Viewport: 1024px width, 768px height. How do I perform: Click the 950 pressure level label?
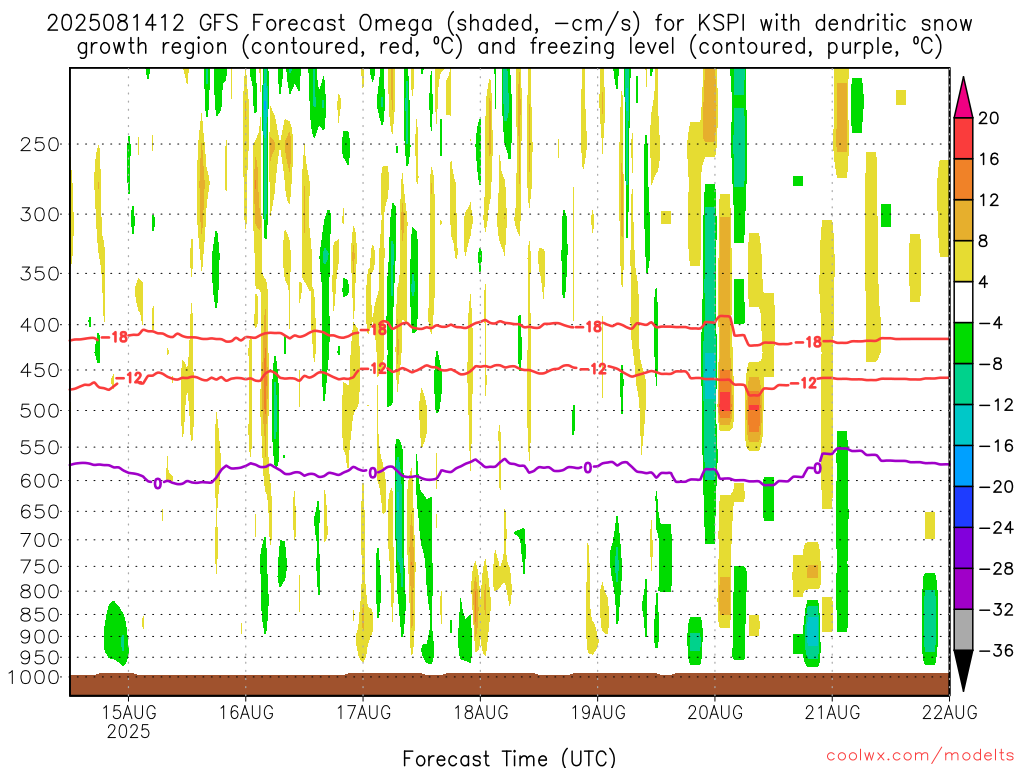click(x=40, y=658)
